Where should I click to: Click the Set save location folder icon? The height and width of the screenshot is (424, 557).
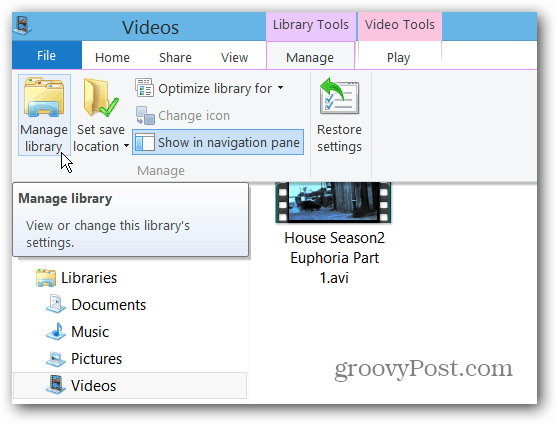tap(101, 97)
